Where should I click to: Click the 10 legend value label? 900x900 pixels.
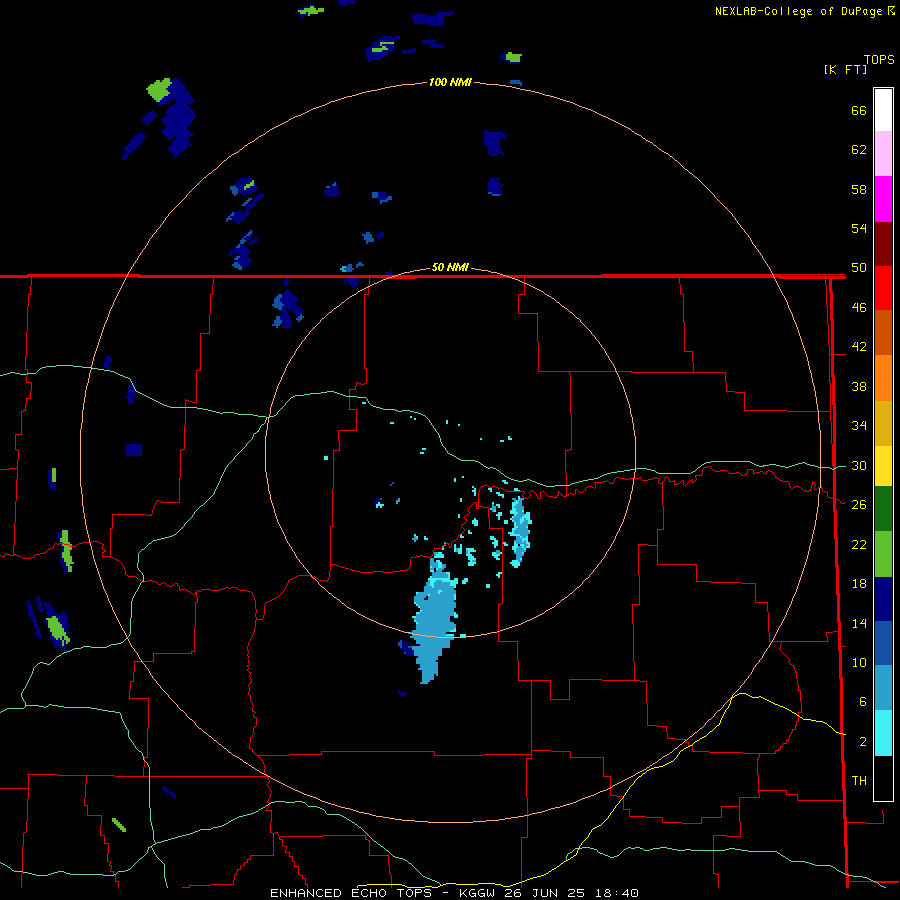[859, 663]
